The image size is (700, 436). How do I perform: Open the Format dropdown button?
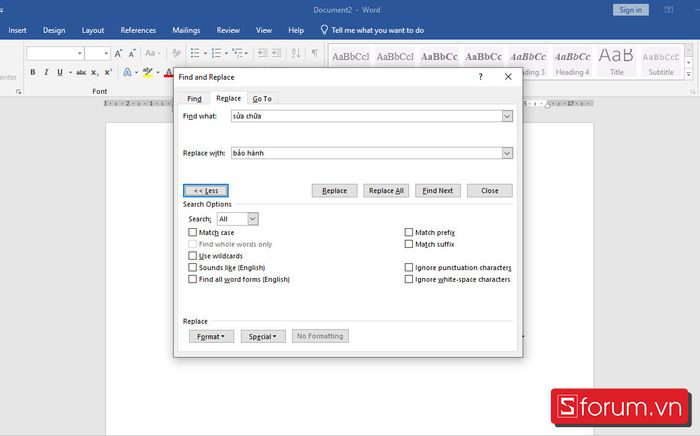pos(211,336)
